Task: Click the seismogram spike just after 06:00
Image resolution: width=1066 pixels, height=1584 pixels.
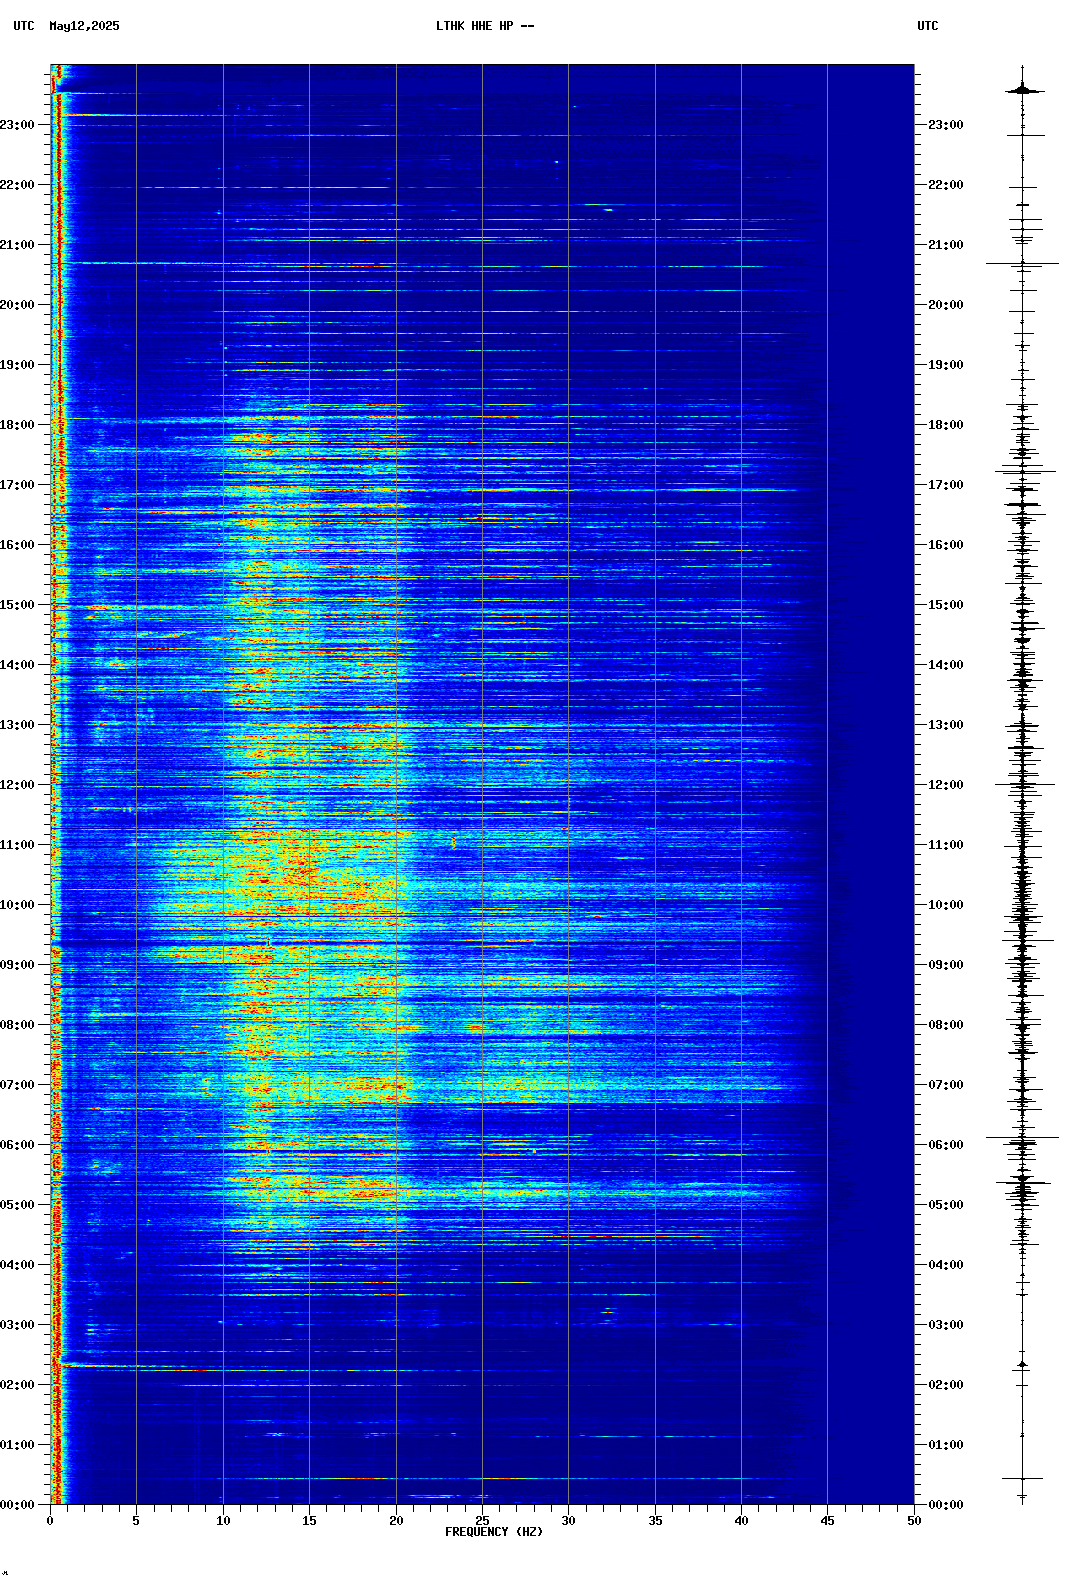Action: pyautogui.click(x=1022, y=1138)
